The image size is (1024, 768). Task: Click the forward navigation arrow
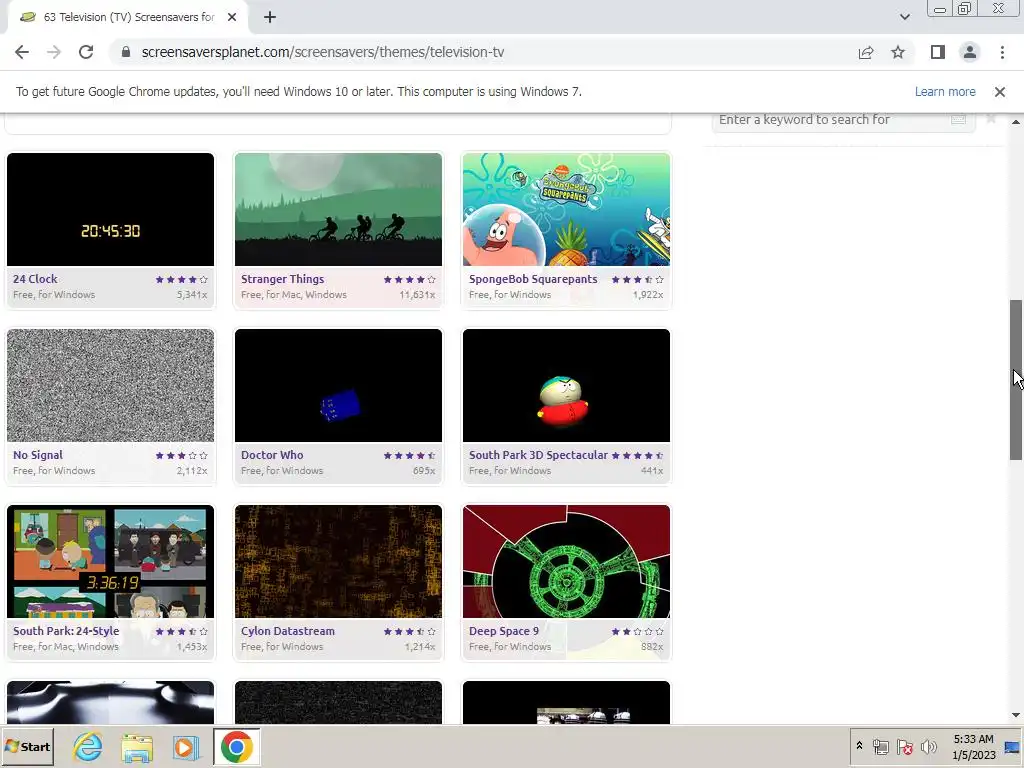point(54,52)
